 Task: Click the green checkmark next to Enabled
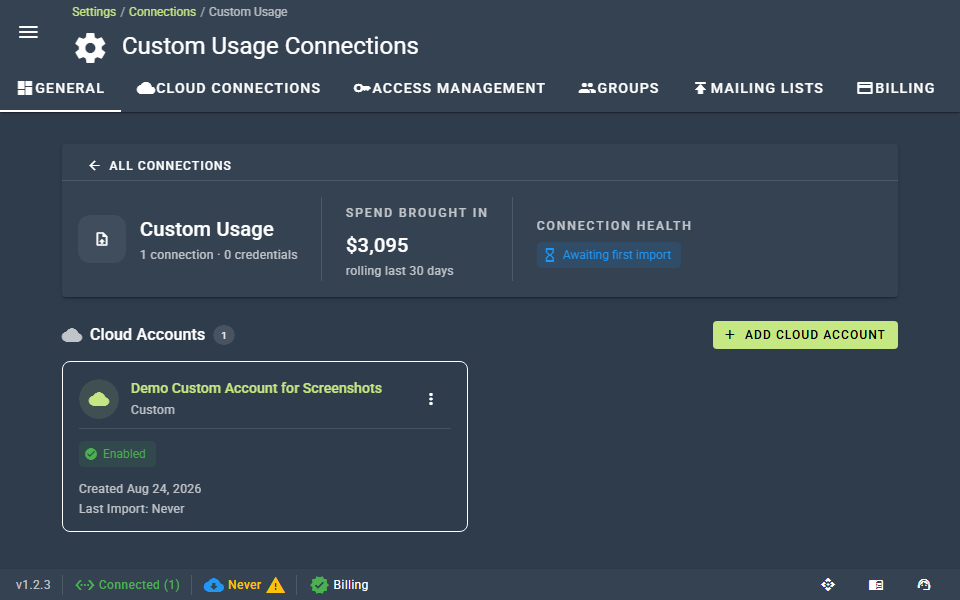pos(91,454)
